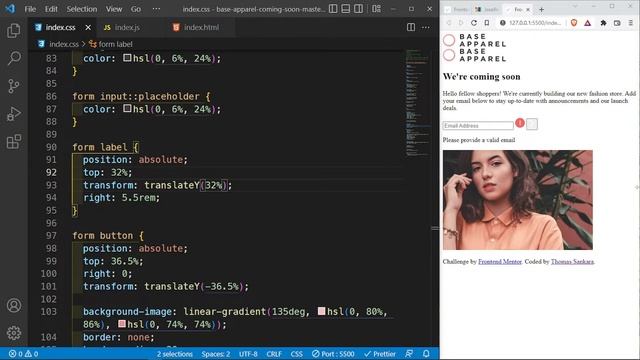Click the 'We're coming soon' heading
The width and height of the screenshot is (640, 360).
point(482,77)
